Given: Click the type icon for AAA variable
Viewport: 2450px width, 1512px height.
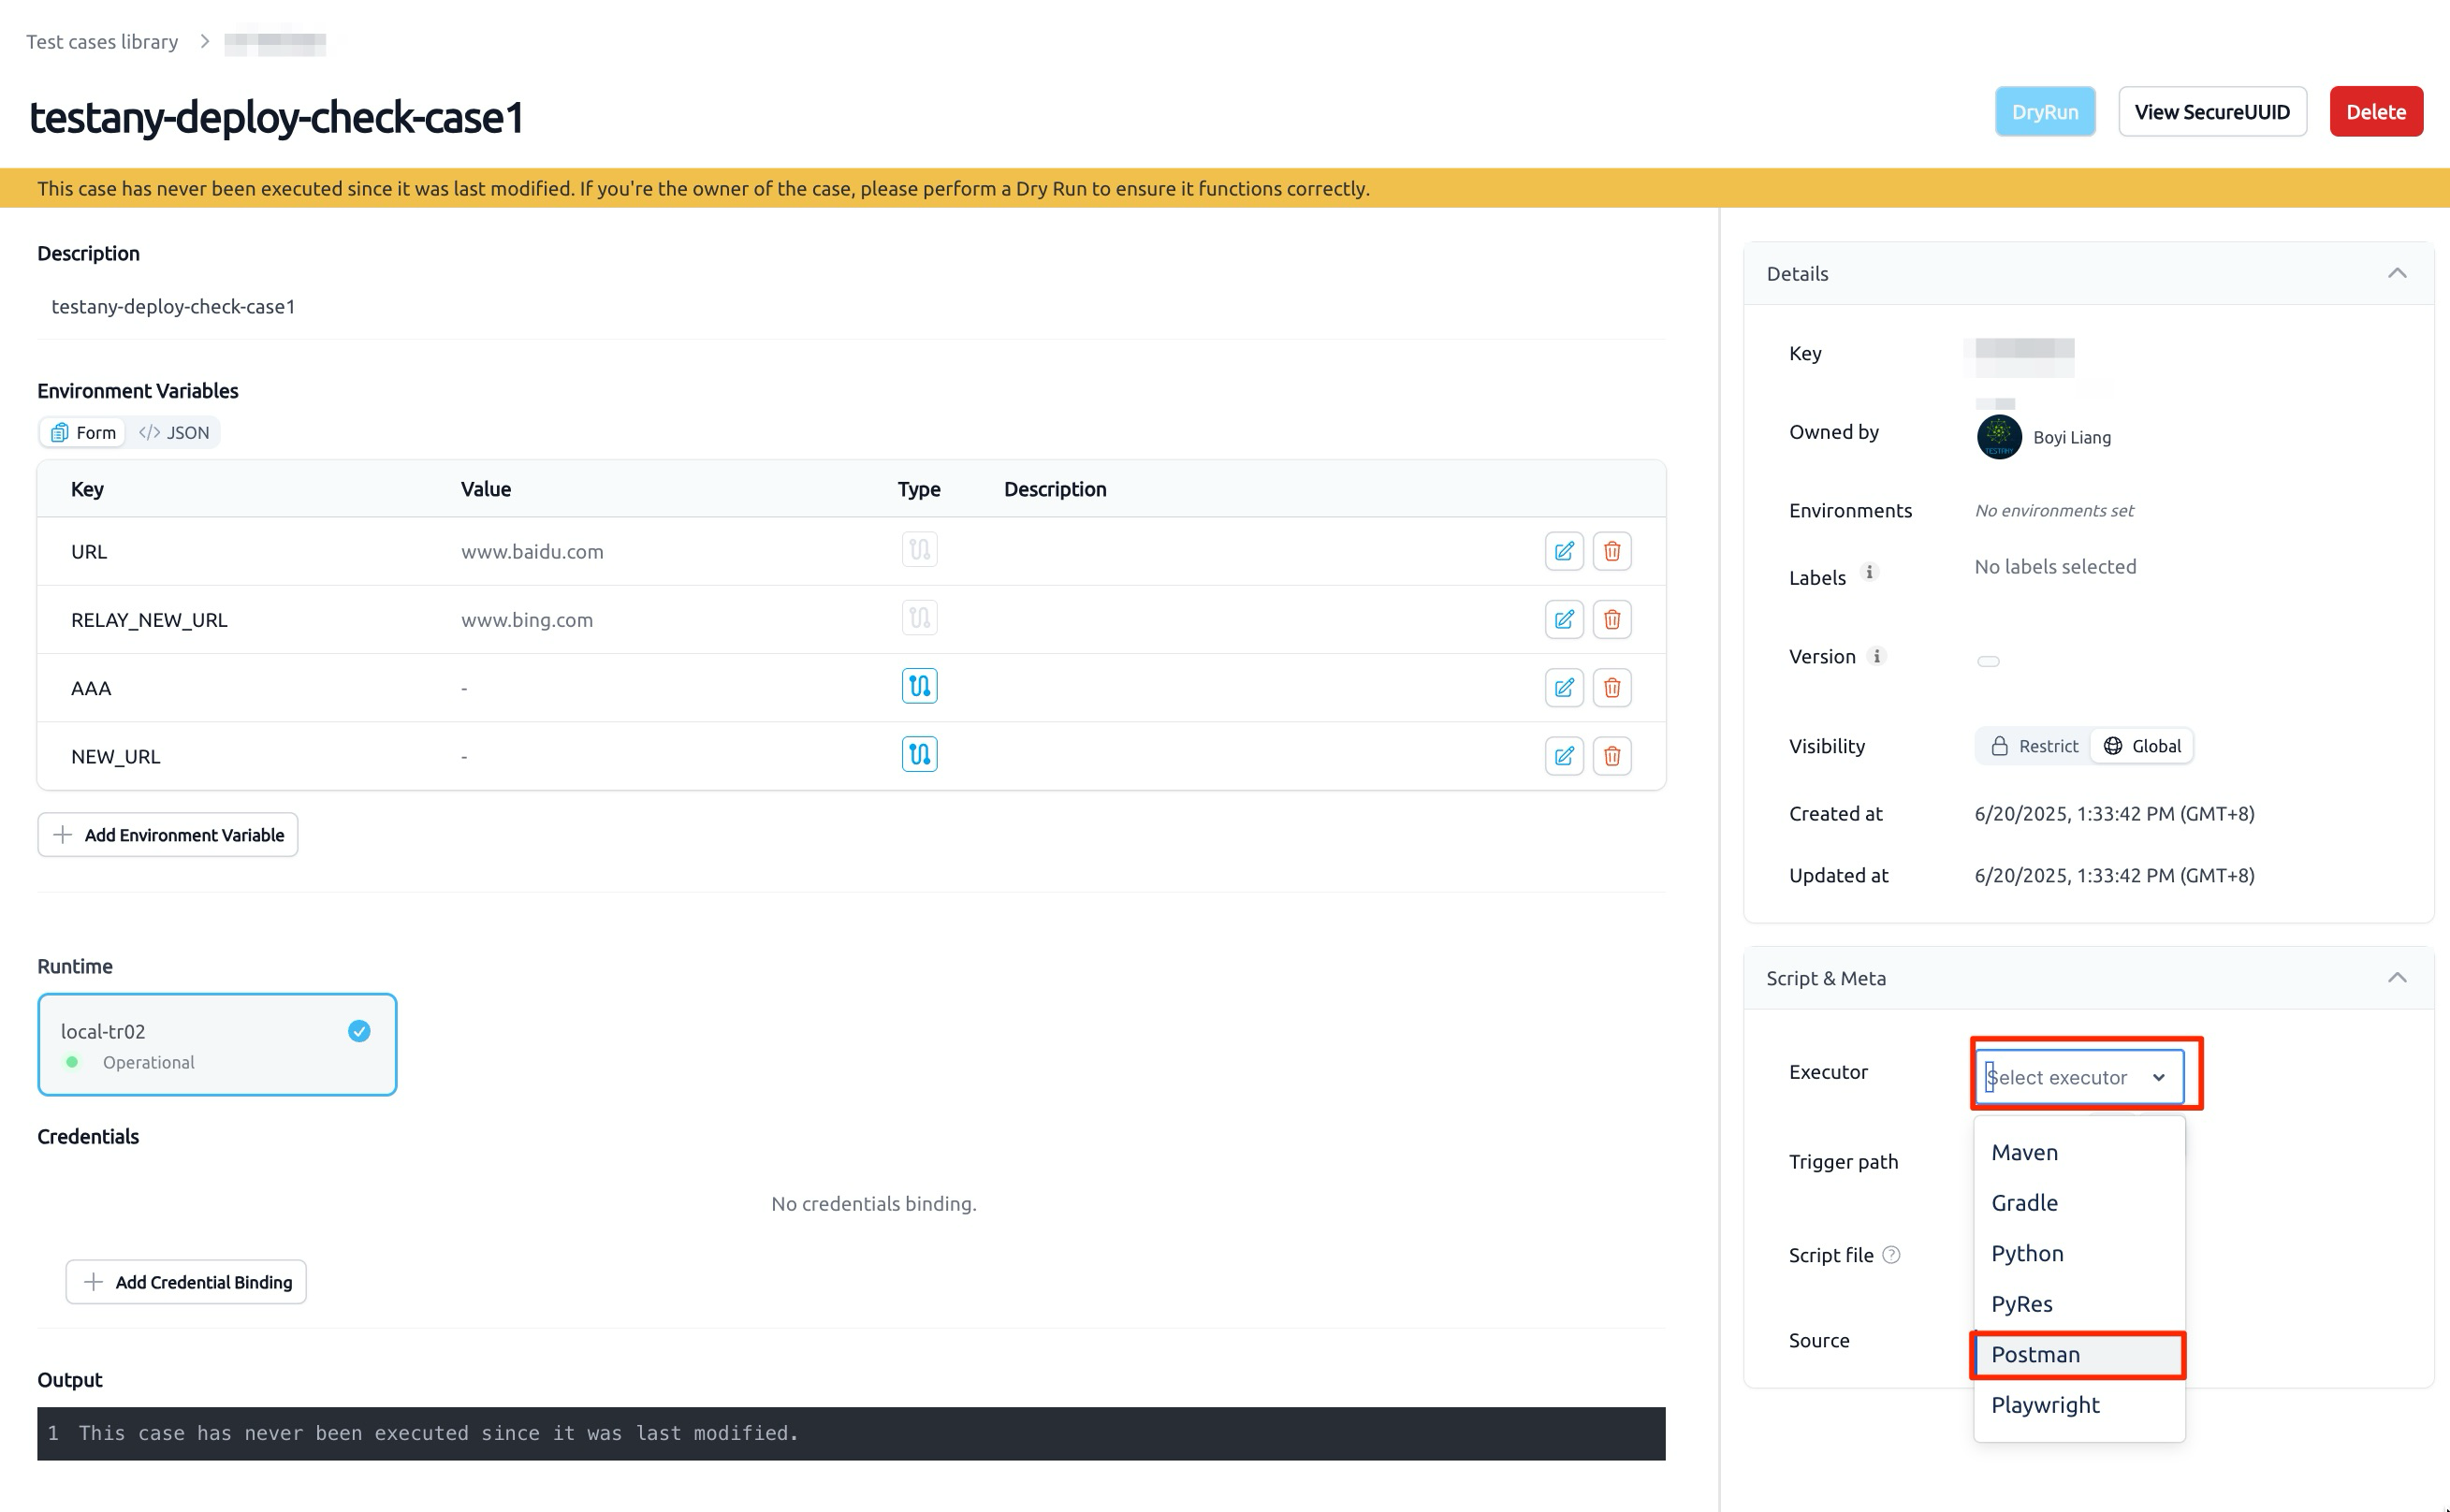Looking at the screenshot, I should 919,686.
